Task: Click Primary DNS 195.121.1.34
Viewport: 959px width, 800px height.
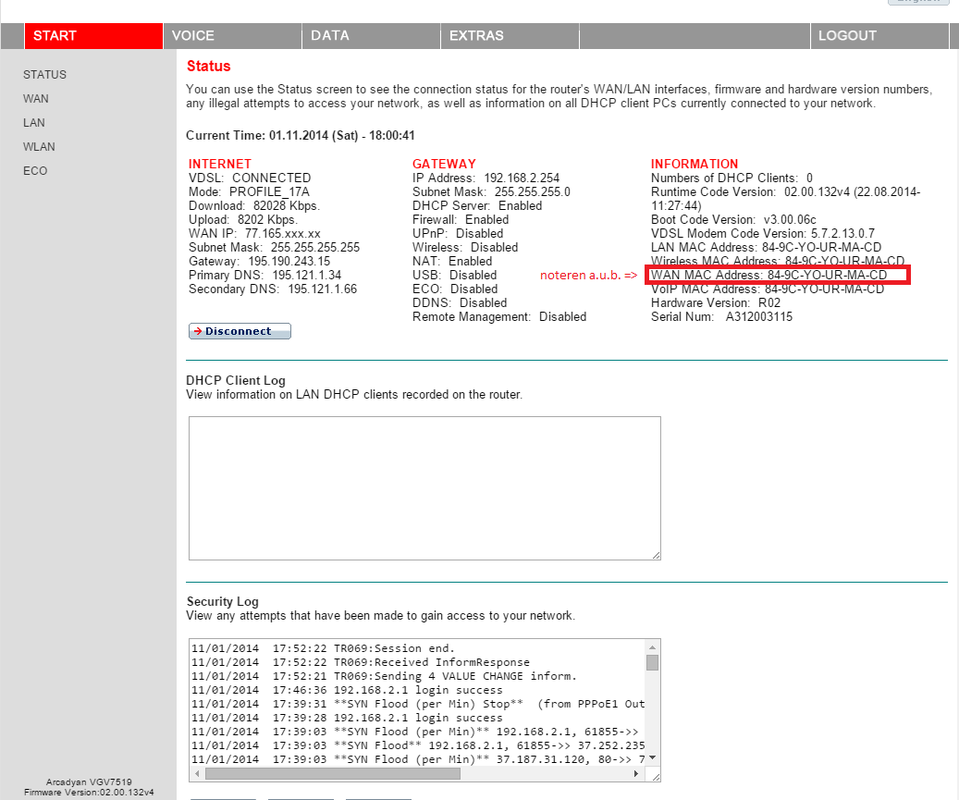Action: 265,275
